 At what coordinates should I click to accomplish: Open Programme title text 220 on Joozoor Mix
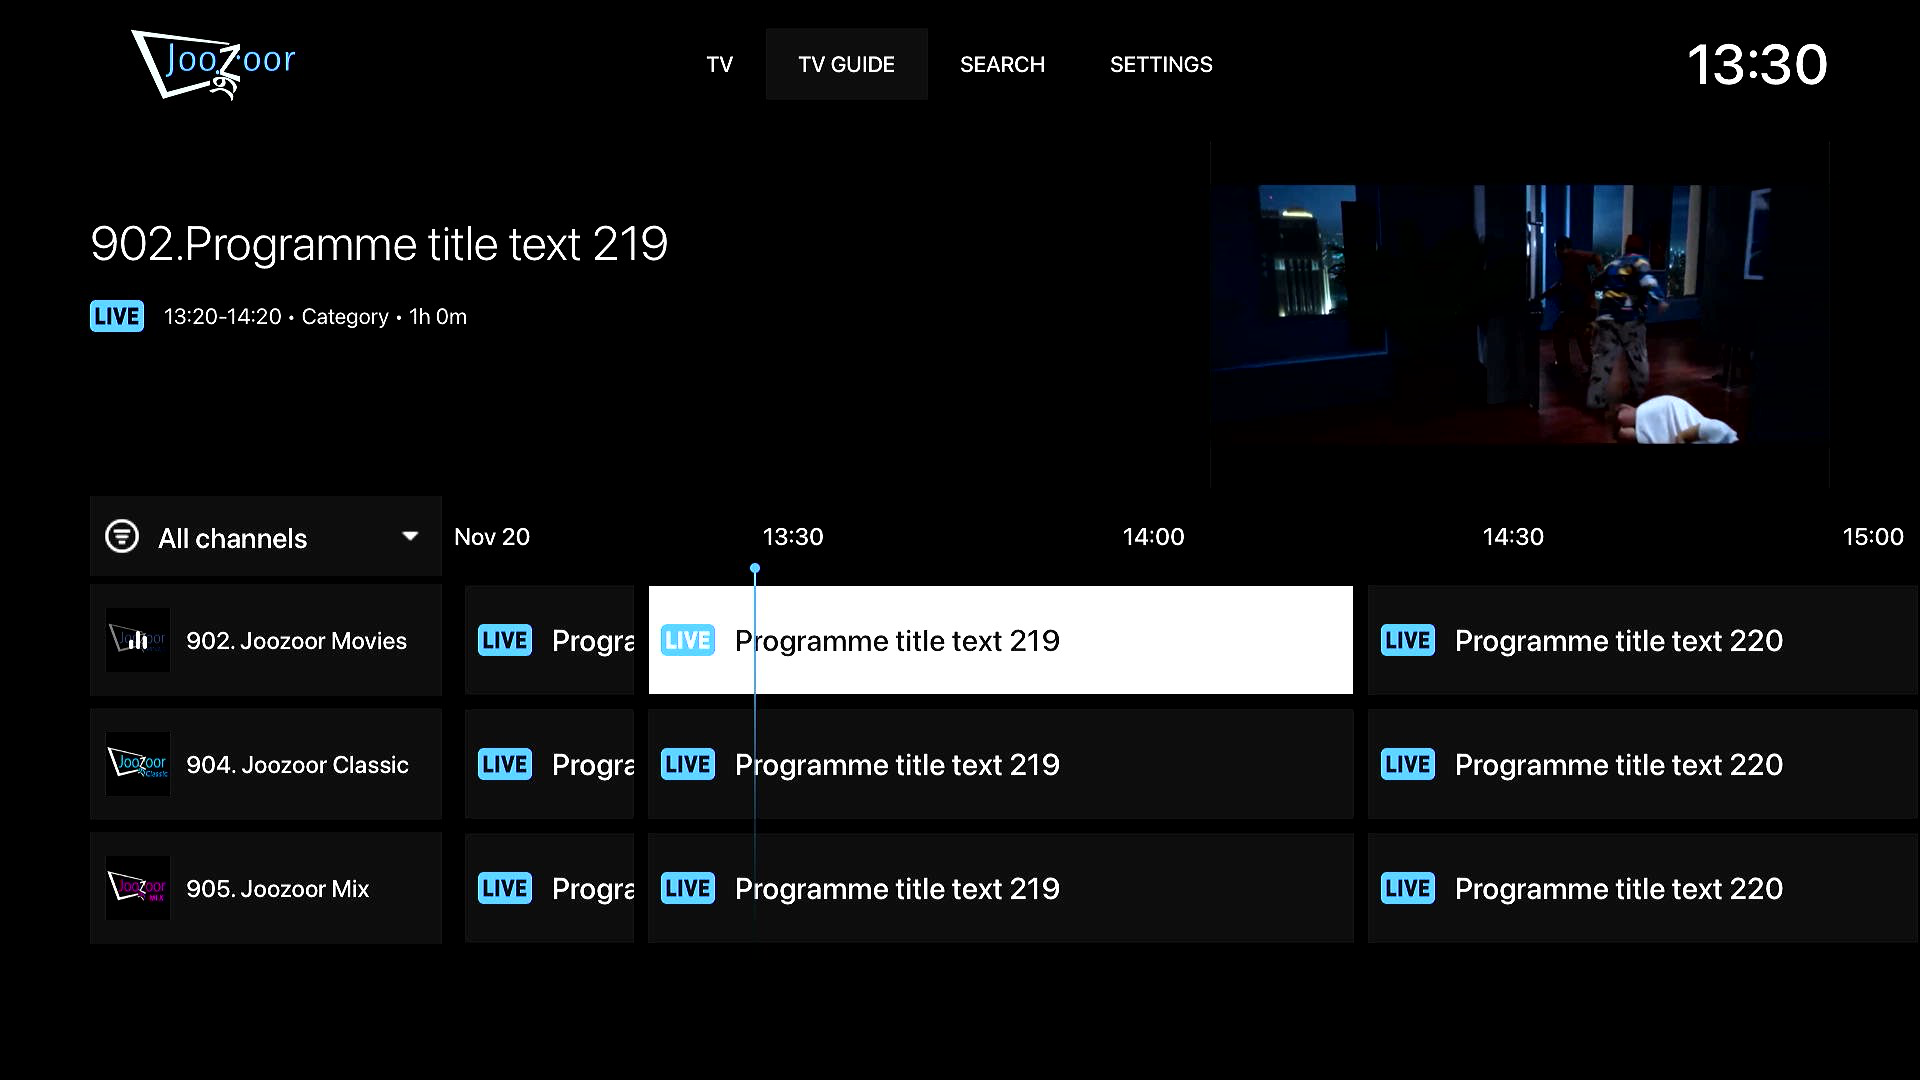point(1643,888)
